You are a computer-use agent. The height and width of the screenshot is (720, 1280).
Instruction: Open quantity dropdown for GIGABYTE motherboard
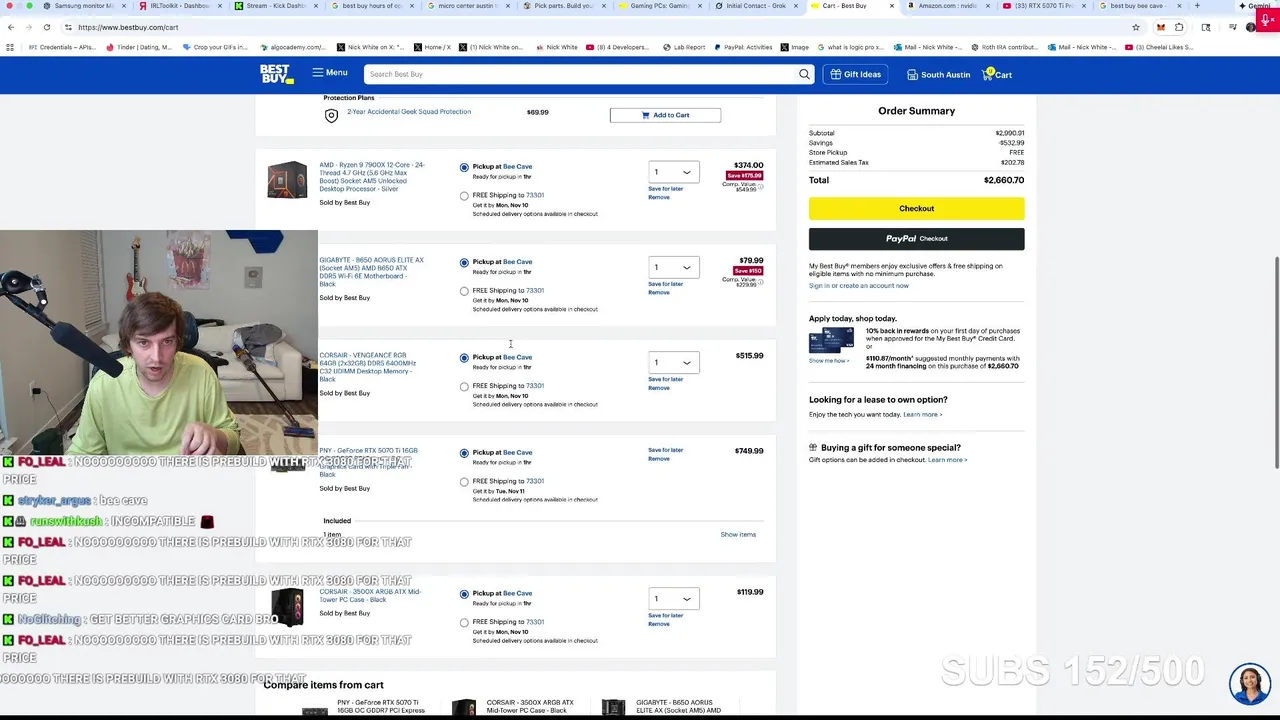[x=673, y=267]
